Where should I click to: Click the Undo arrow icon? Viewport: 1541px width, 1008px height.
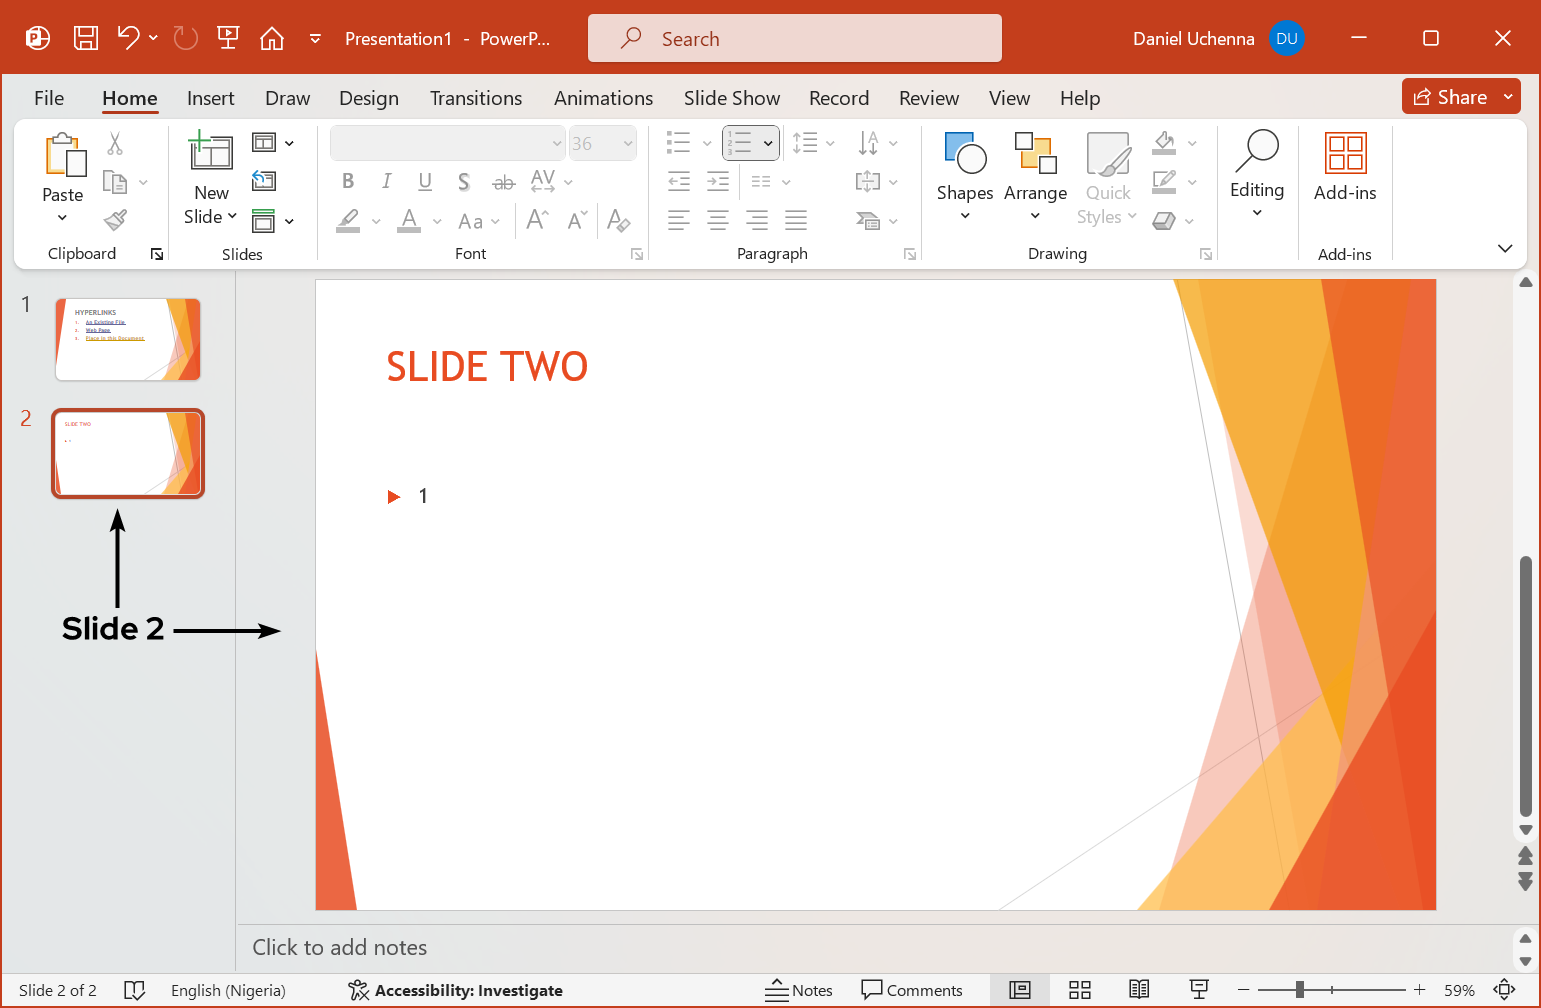click(128, 38)
